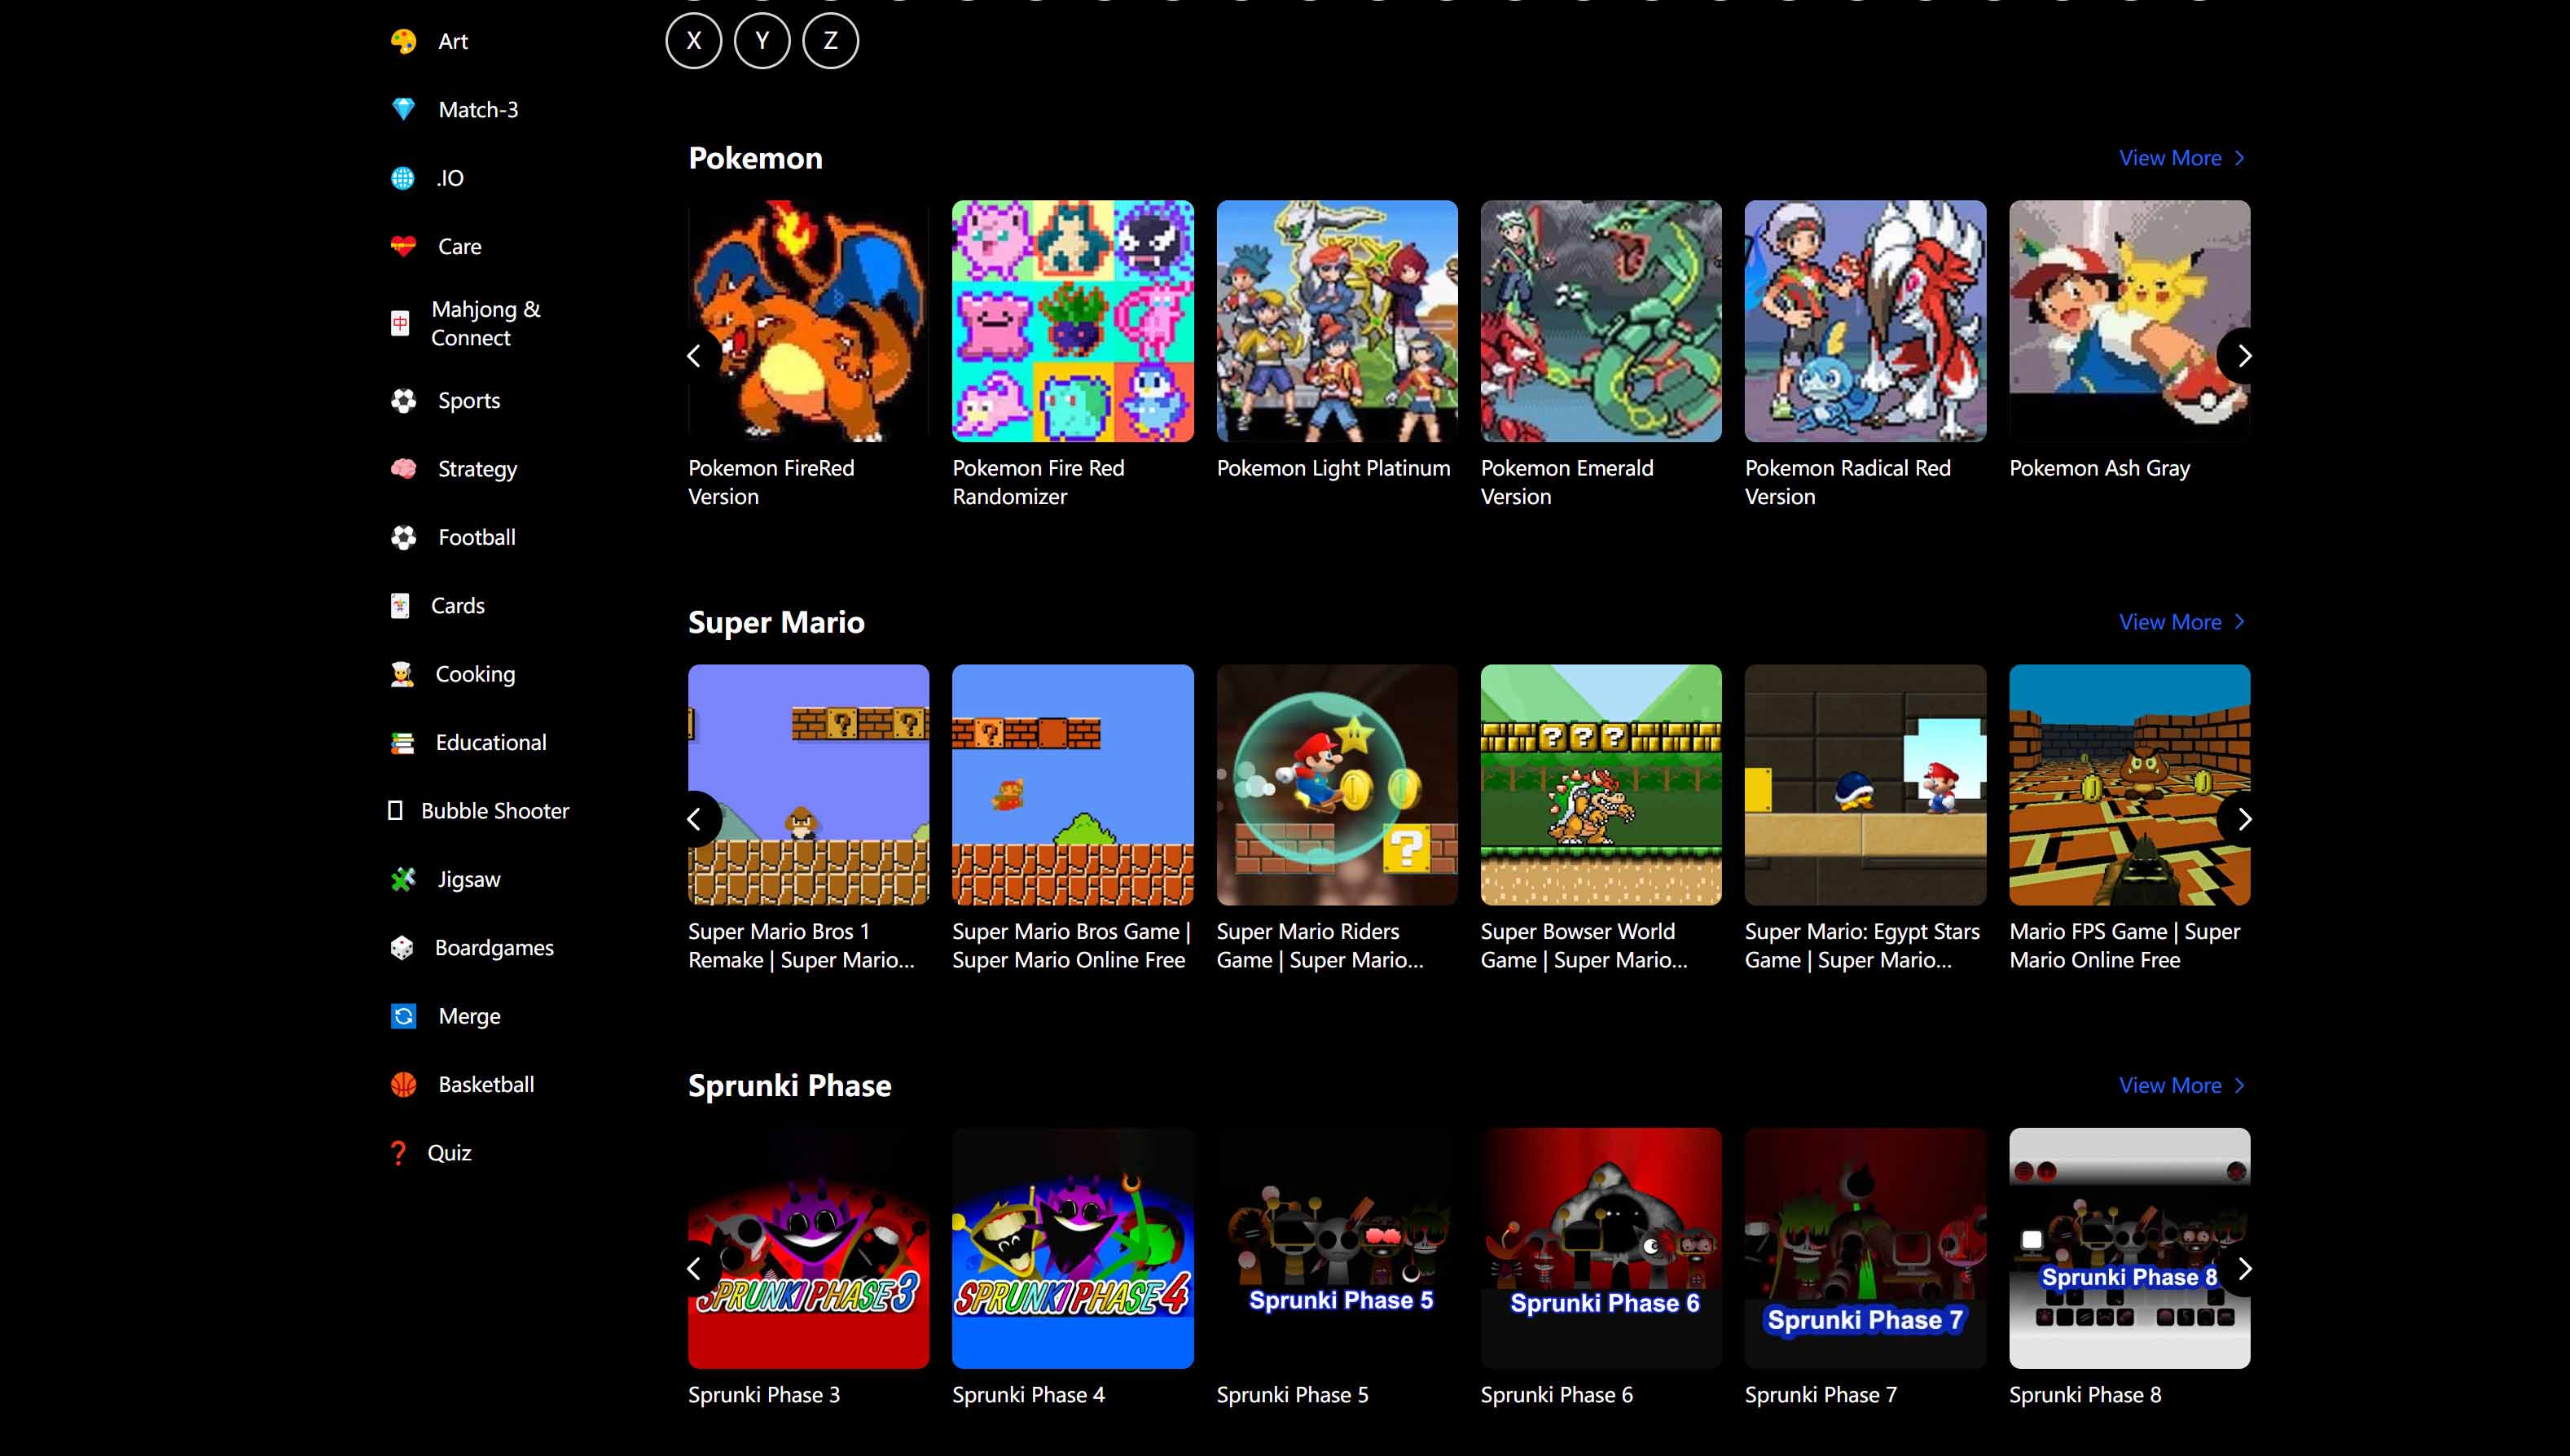The height and width of the screenshot is (1456, 2570).
Task: Open Sprunki Phase 5 thumbnail
Action: pos(1337,1249)
